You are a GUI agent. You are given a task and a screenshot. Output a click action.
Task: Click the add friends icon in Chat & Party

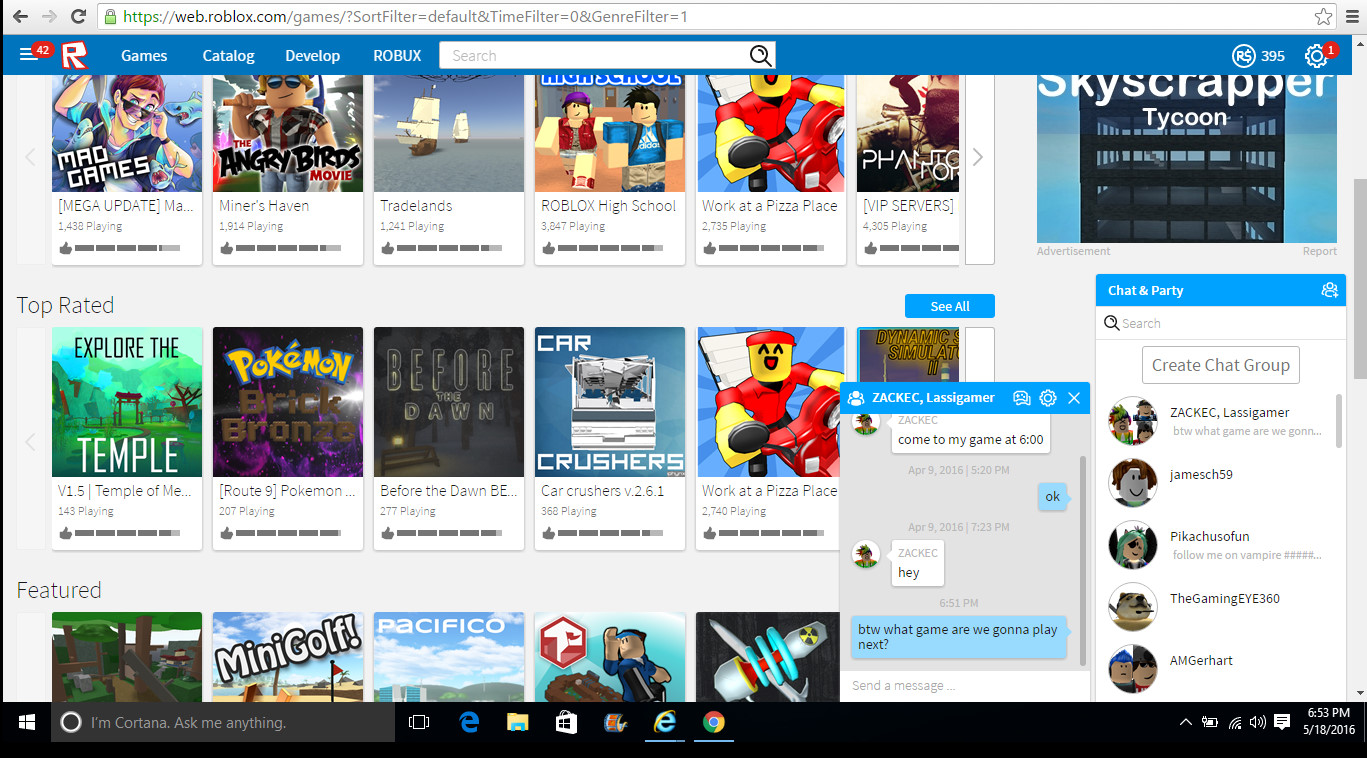1329,290
